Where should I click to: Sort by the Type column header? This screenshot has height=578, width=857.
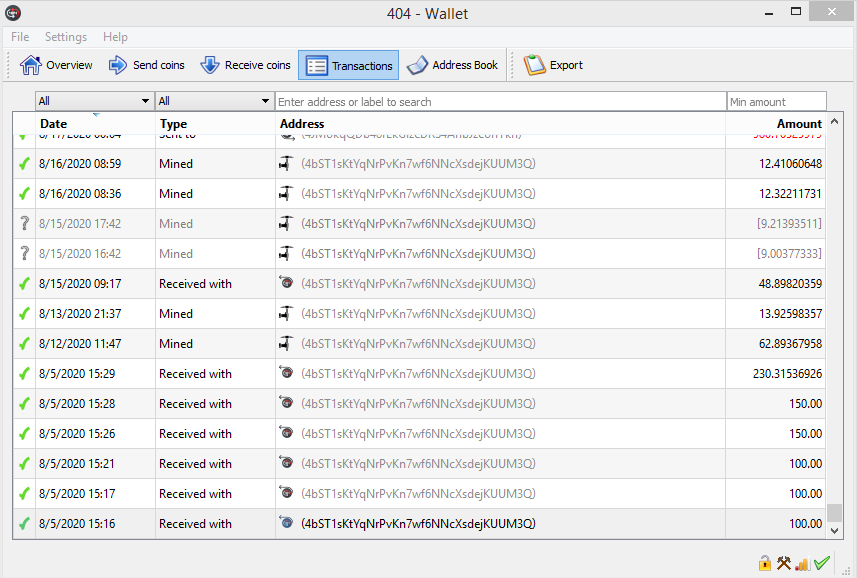(x=215, y=123)
